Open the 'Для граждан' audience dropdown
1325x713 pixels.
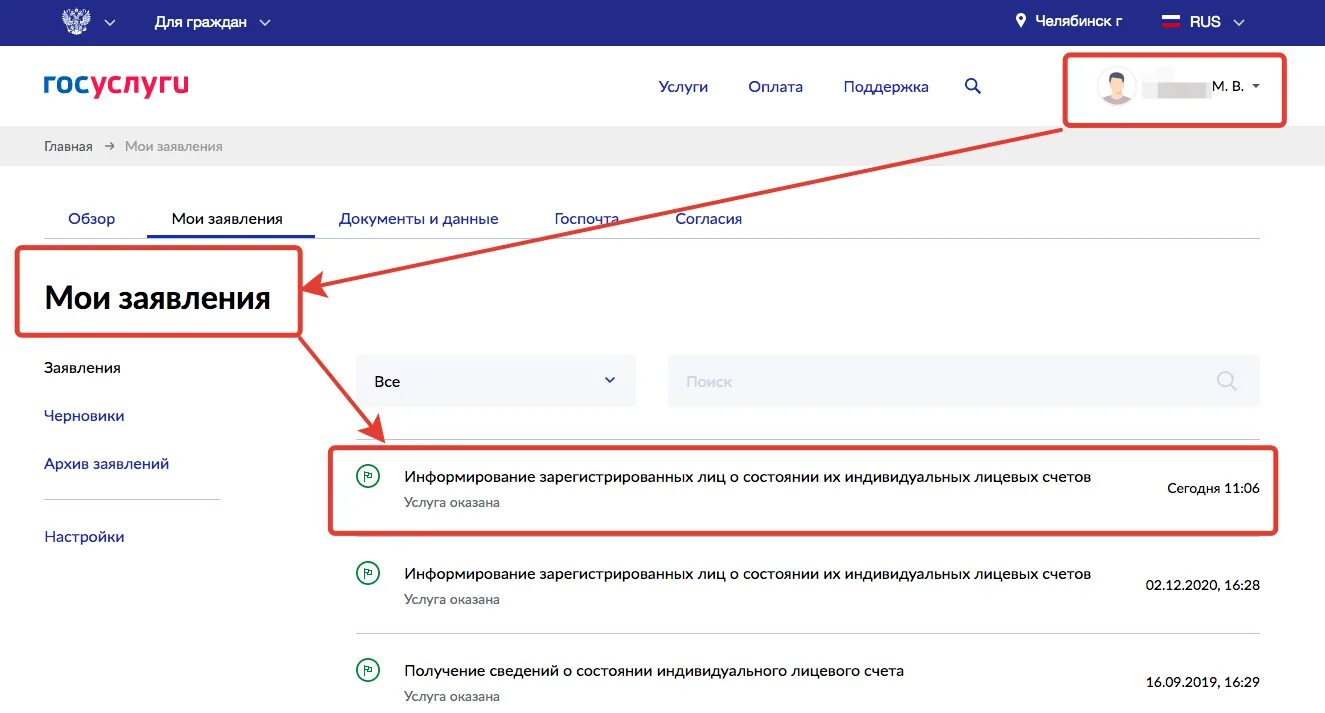(212, 22)
